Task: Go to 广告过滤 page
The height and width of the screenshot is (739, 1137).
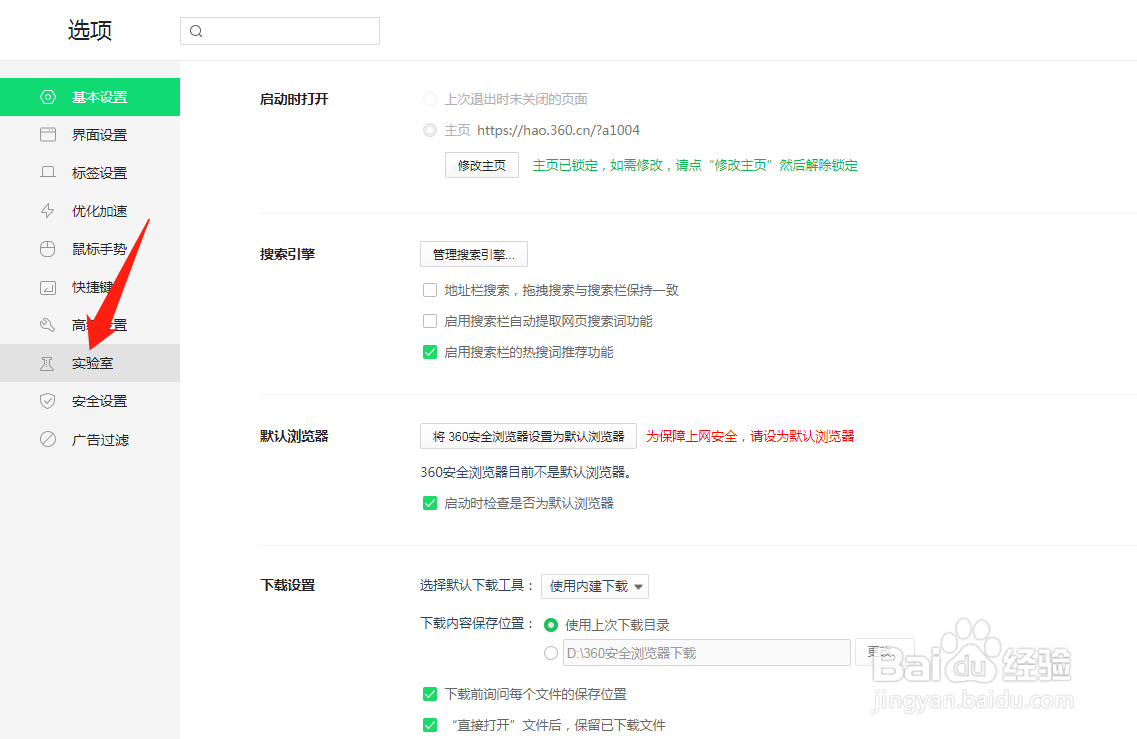Action: point(90,439)
